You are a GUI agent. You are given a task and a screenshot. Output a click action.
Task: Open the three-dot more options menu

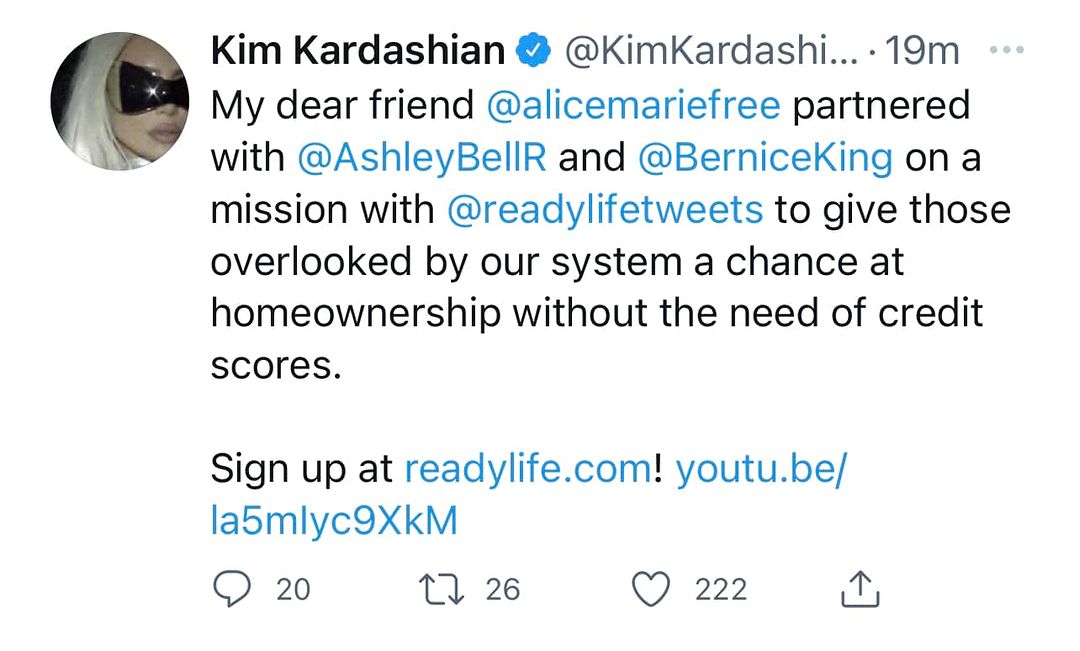coord(1005,49)
